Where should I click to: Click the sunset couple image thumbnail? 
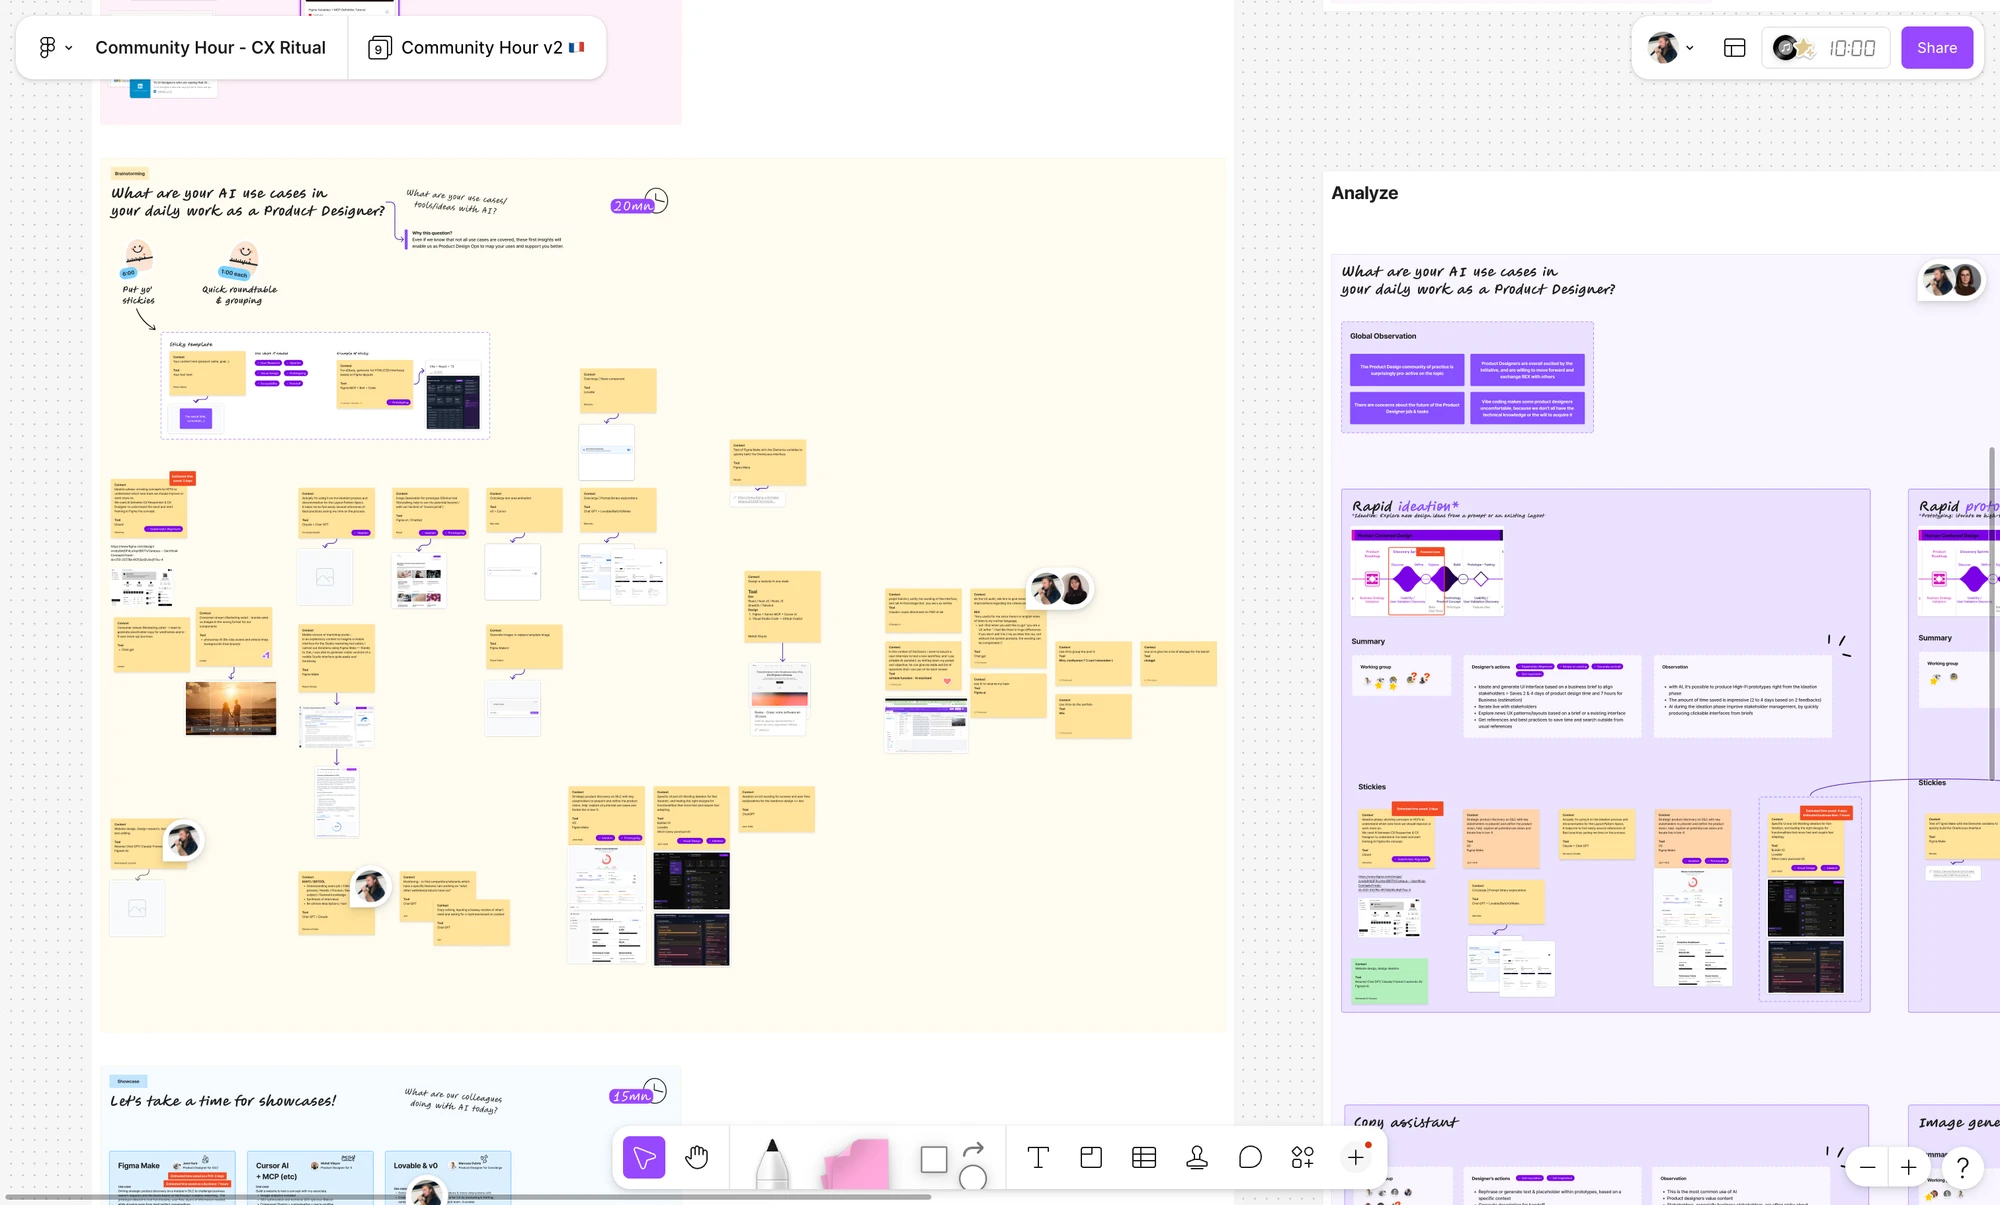tap(231, 708)
